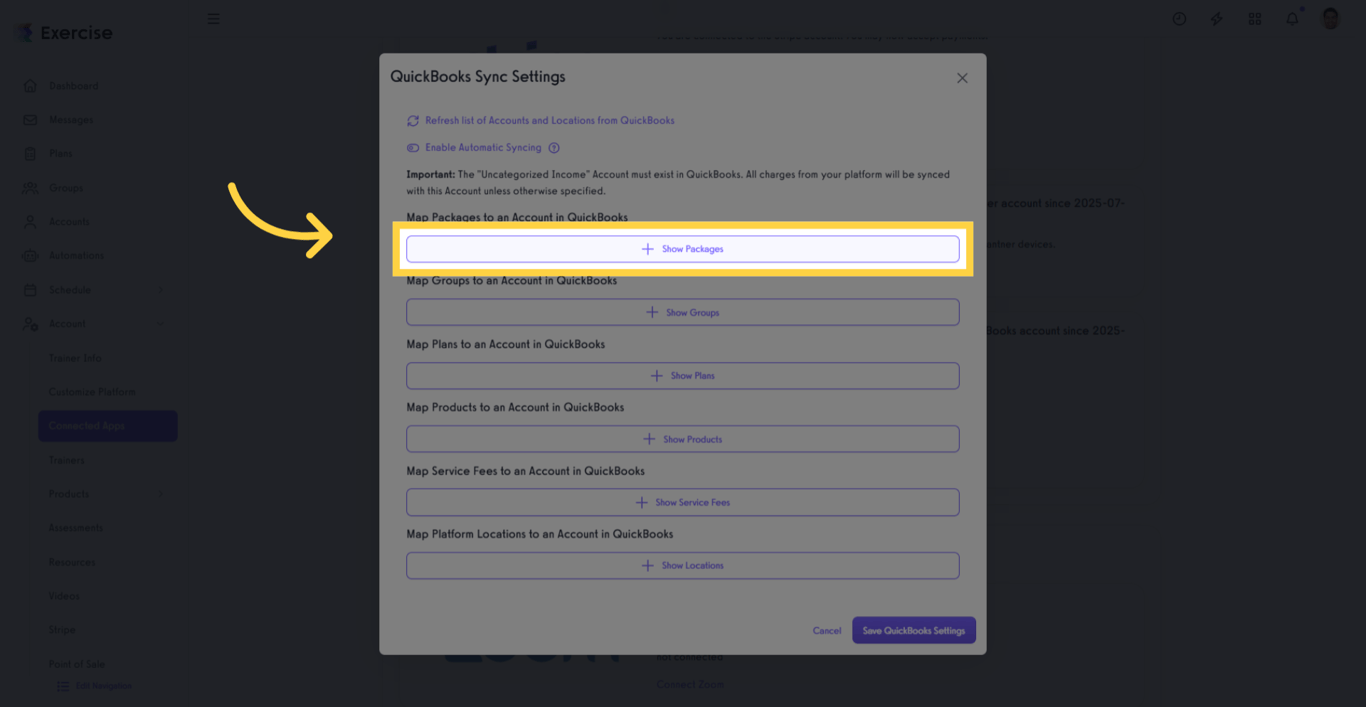Click the Cancel link in dialog
1366x707 pixels.
(827, 631)
